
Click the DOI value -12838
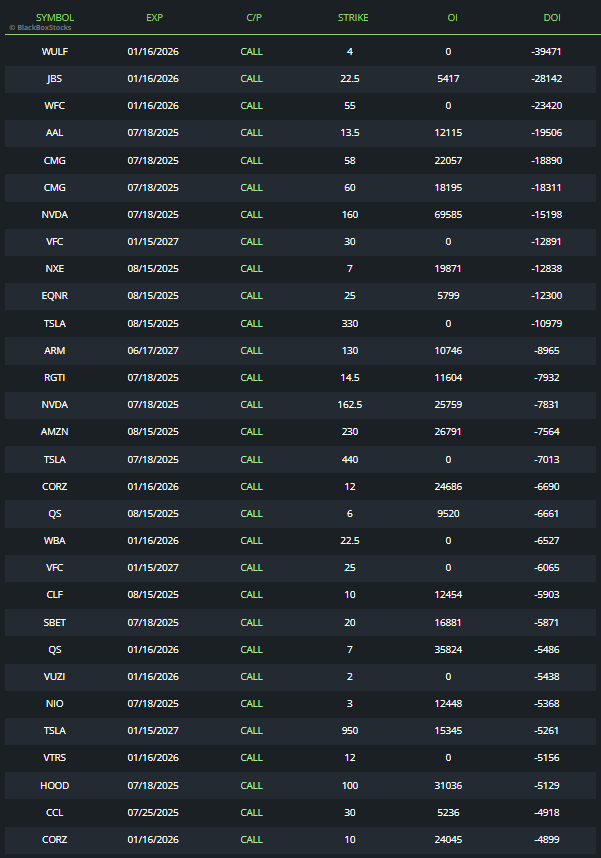coord(546,269)
